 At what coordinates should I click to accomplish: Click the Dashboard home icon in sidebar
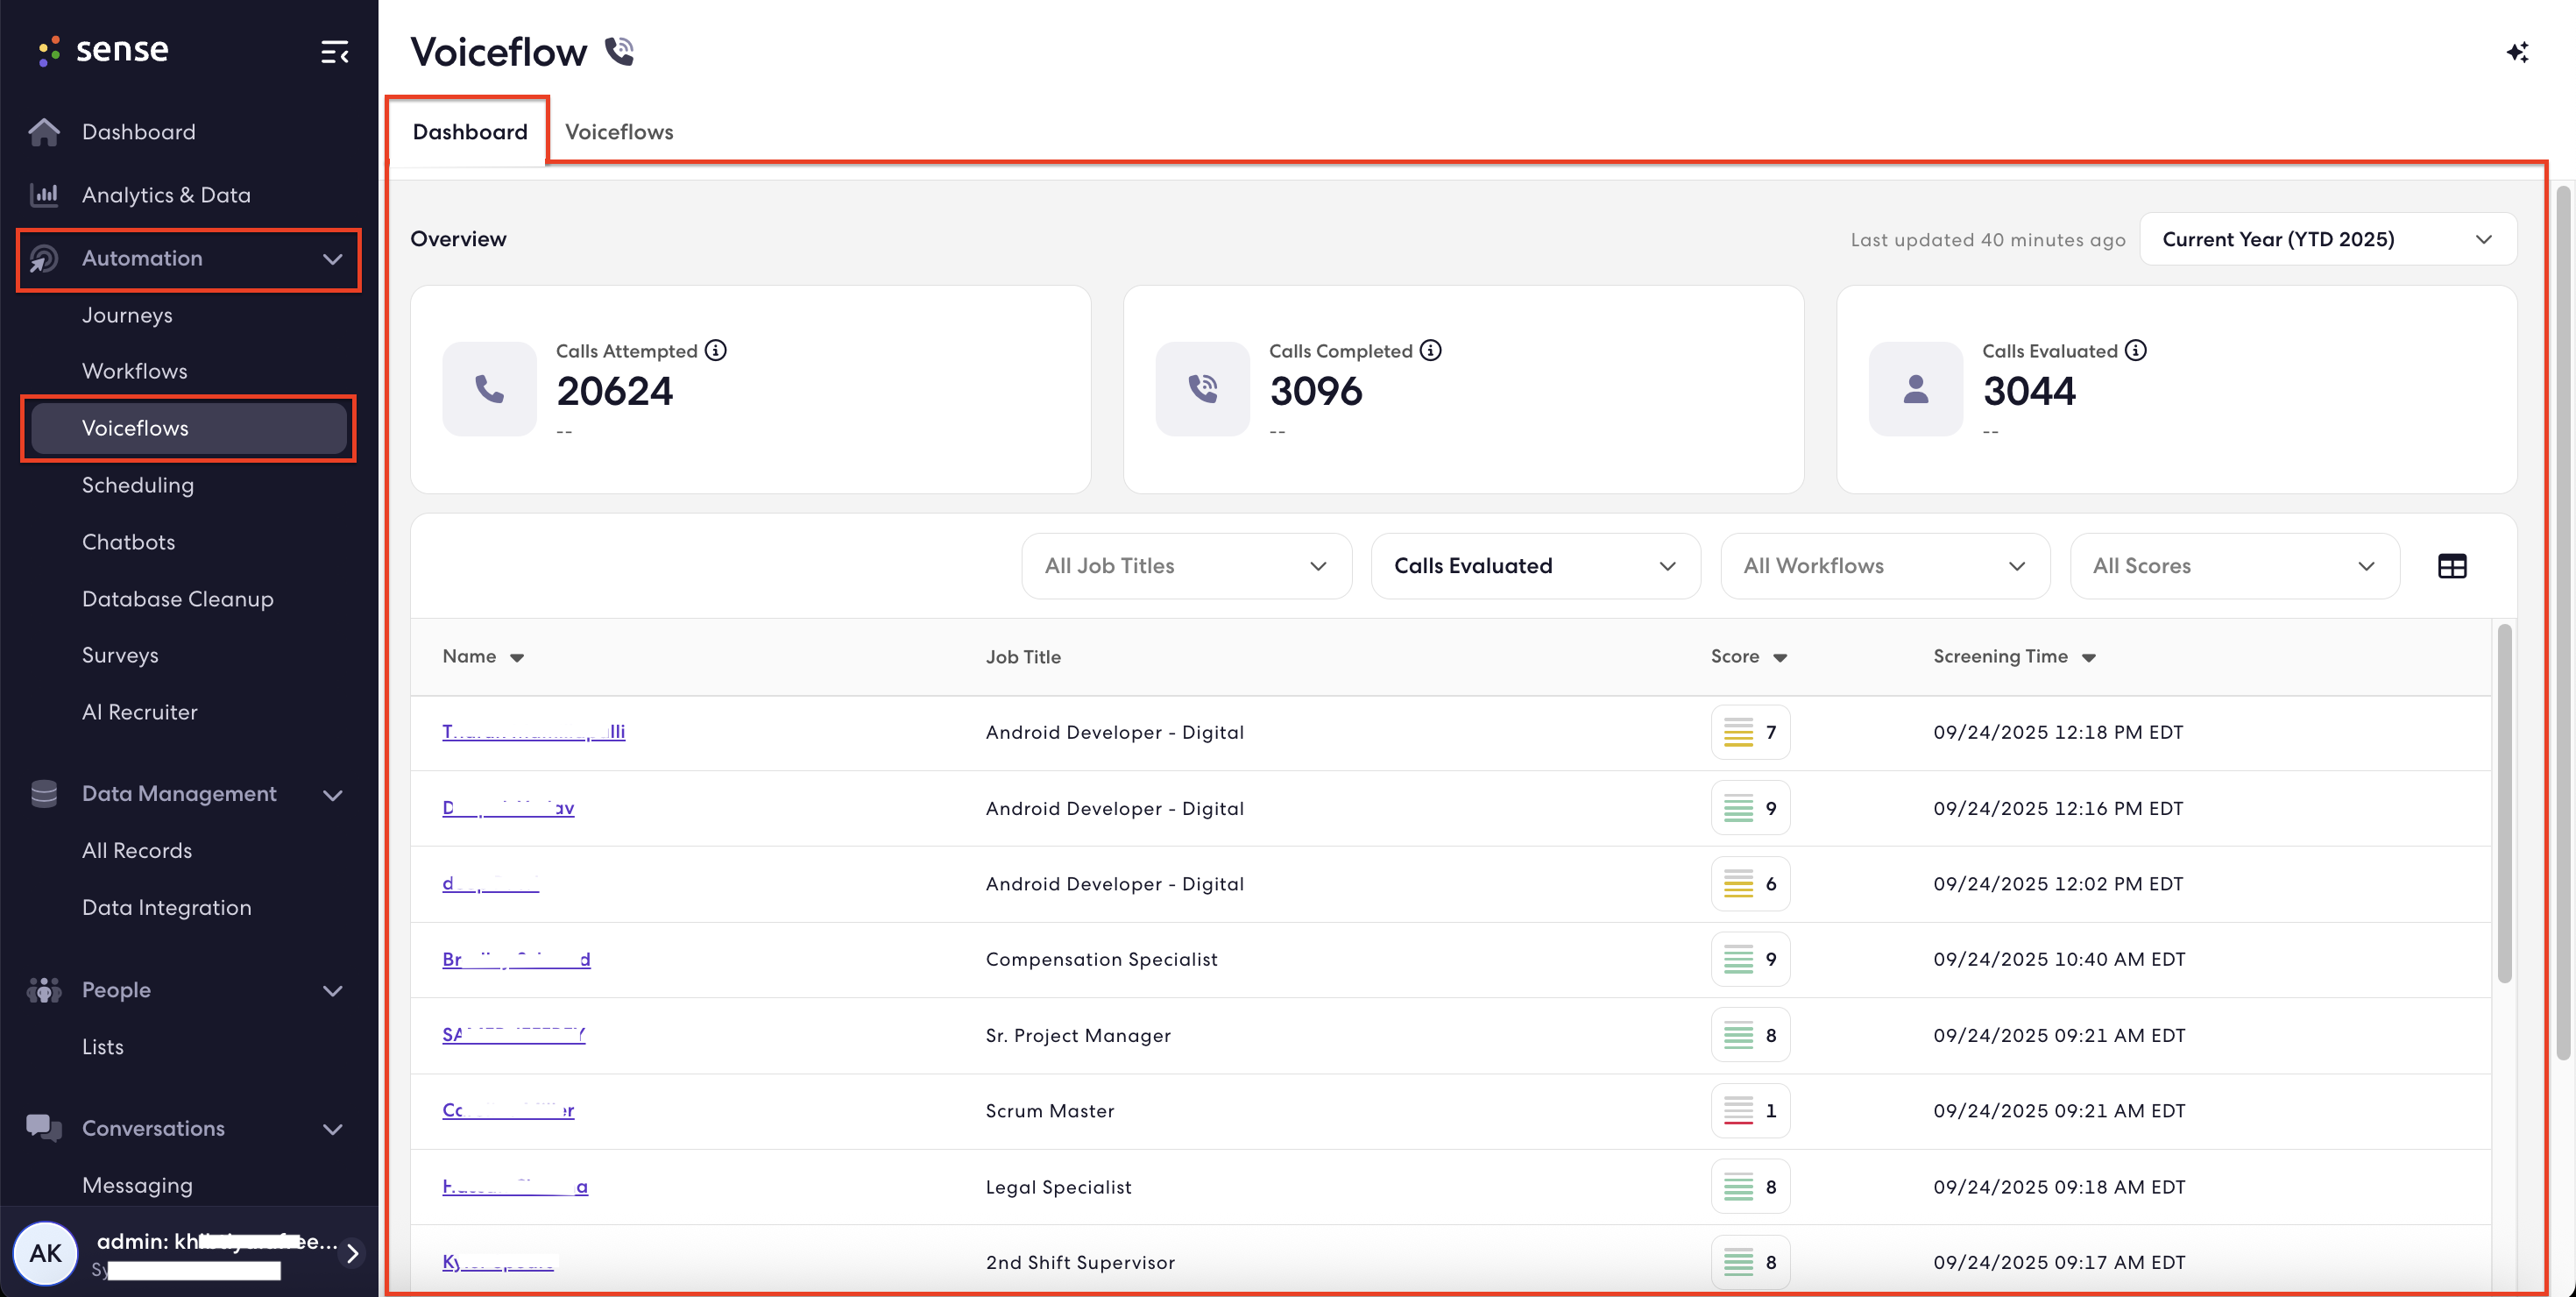coord(44,132)
